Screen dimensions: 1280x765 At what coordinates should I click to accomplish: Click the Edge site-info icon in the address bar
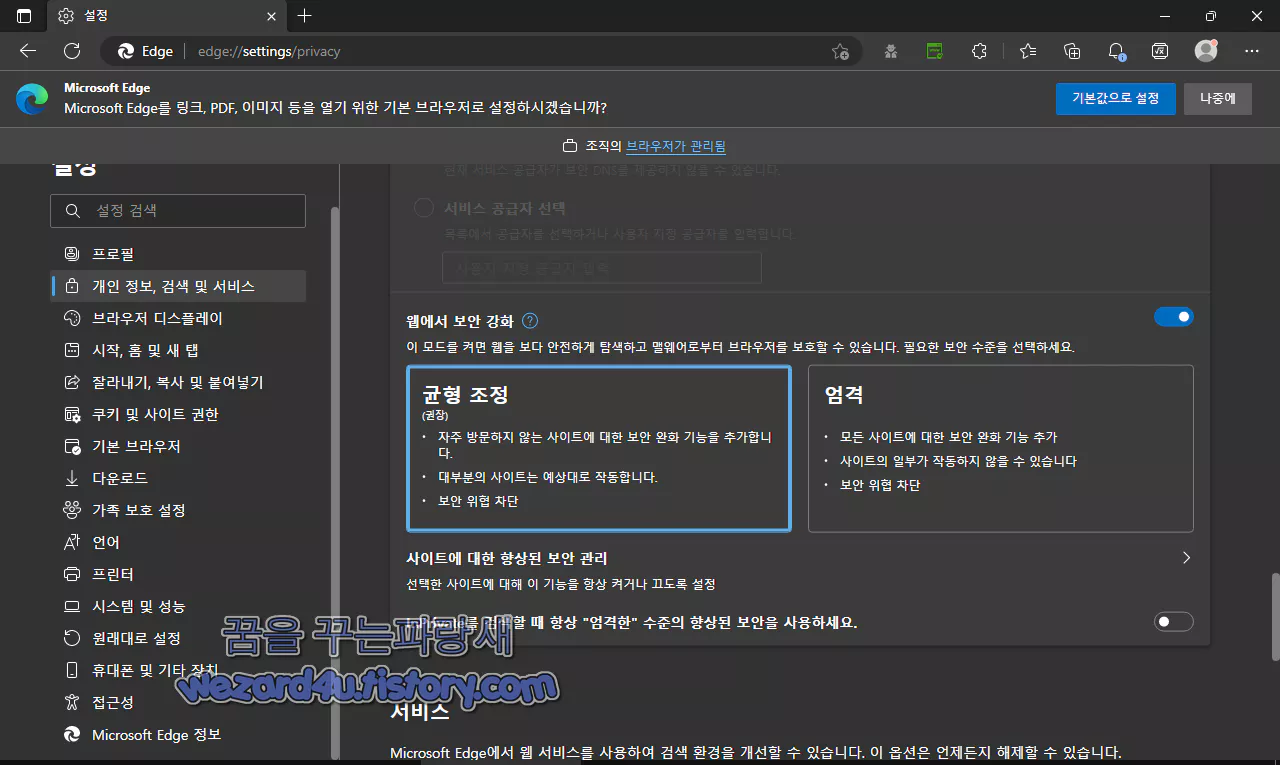point(145,51)
